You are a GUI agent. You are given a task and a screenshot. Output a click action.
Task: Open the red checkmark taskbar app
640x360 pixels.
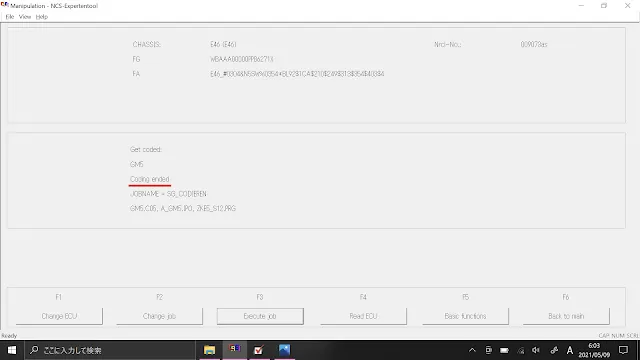pos(259,350)
